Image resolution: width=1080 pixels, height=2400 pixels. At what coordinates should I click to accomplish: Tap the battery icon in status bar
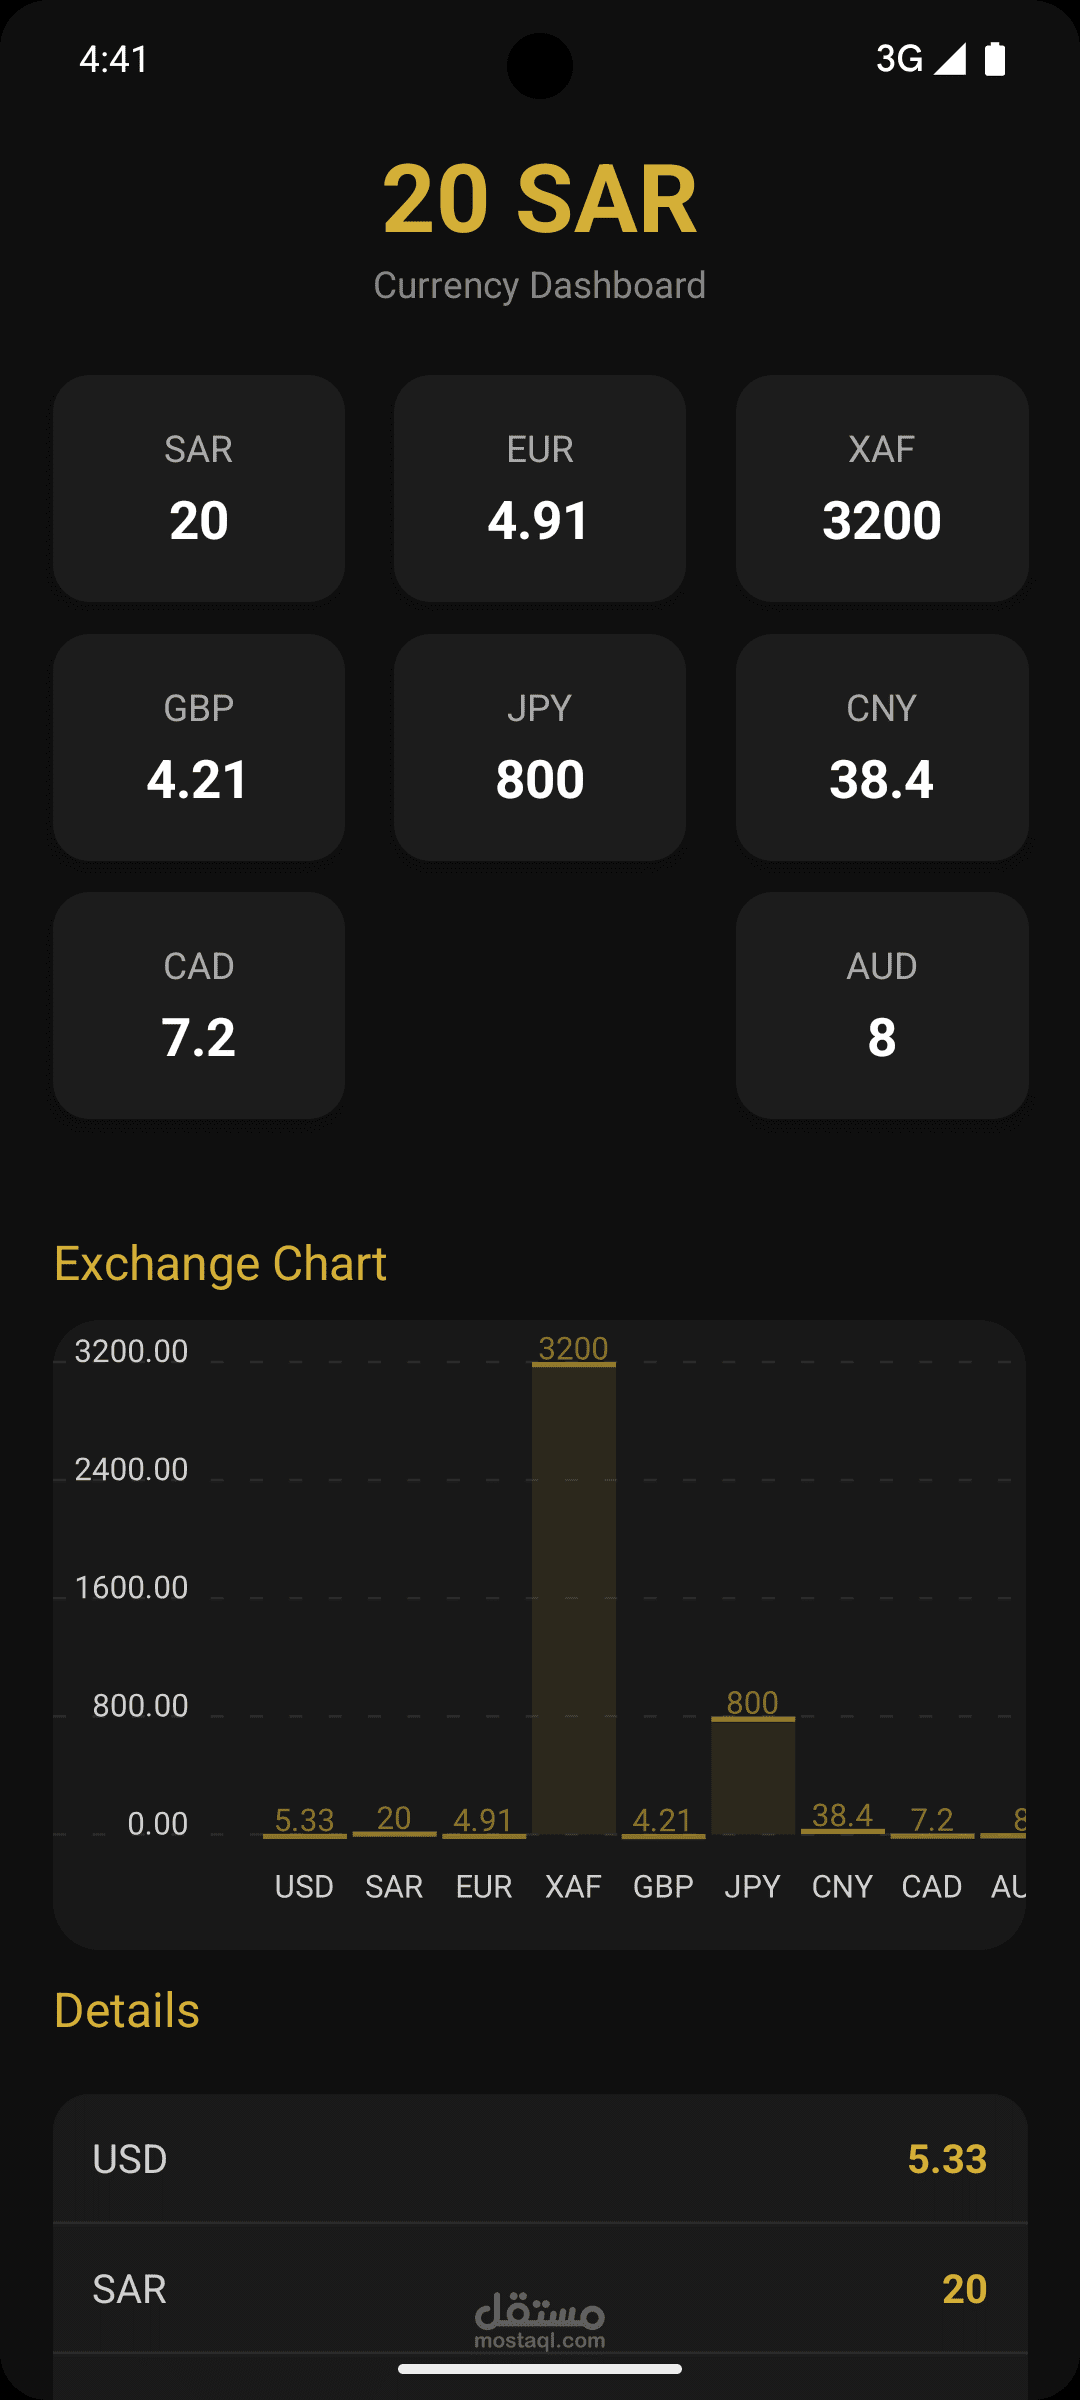[994, 59]
